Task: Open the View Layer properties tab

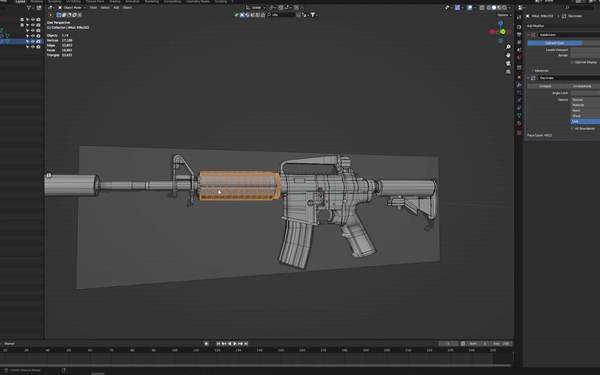Action: tap(519, 42)
